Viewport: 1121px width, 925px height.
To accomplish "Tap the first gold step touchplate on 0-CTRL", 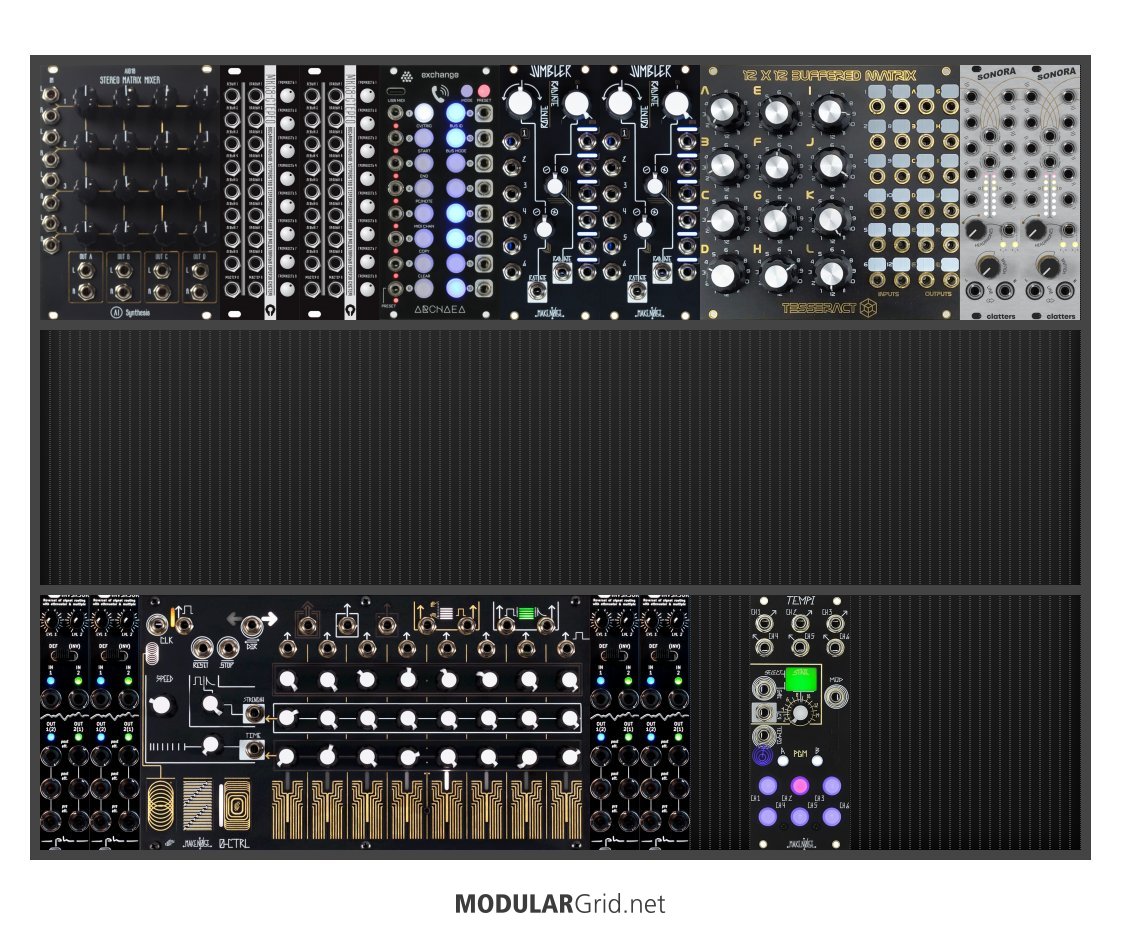I will coord(288,808).
